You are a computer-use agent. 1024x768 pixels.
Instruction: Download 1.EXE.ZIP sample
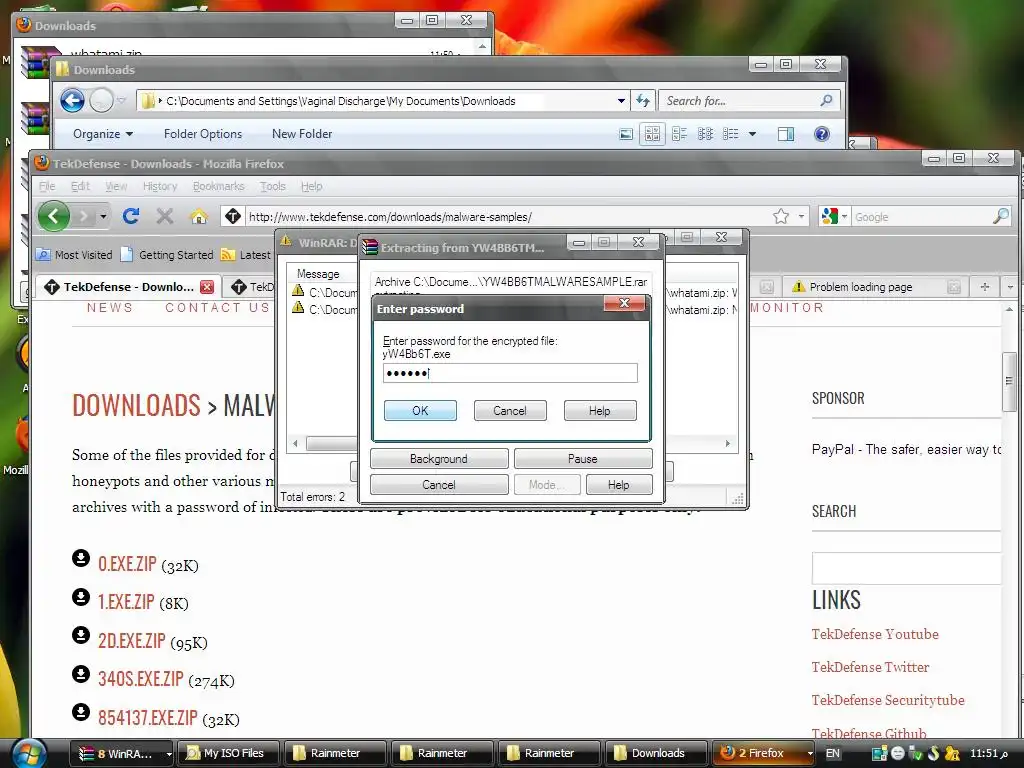pyautogui.click(x=126, y=601)
